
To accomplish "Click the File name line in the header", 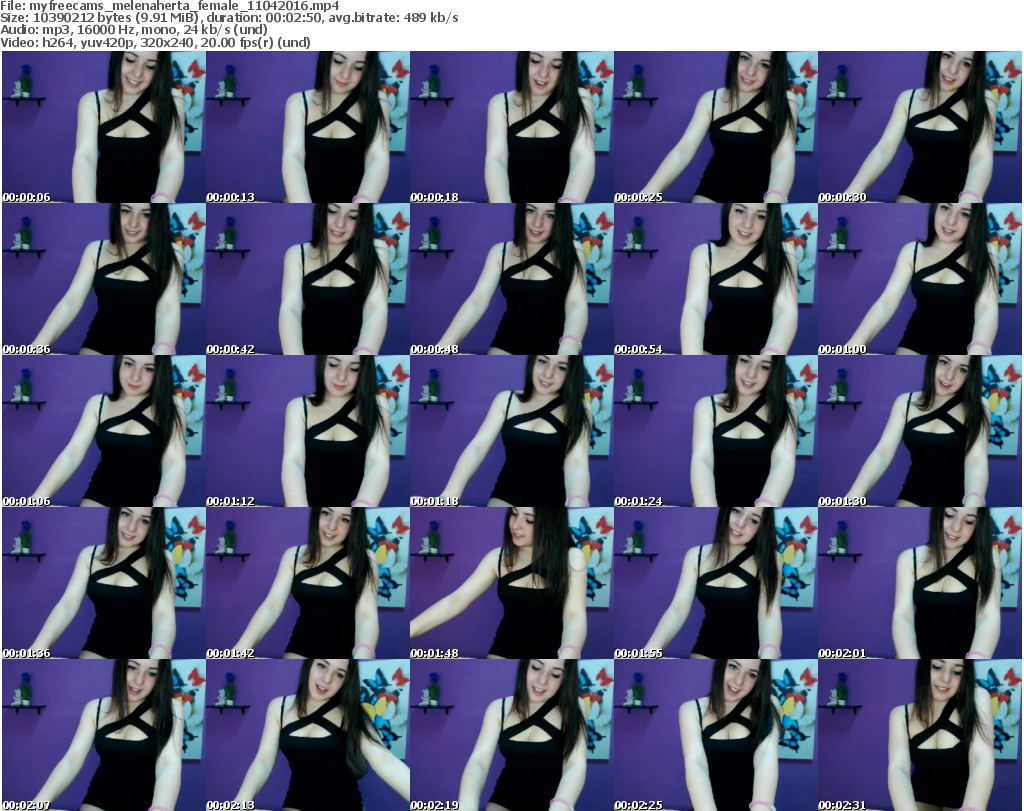I will (170, 6).
